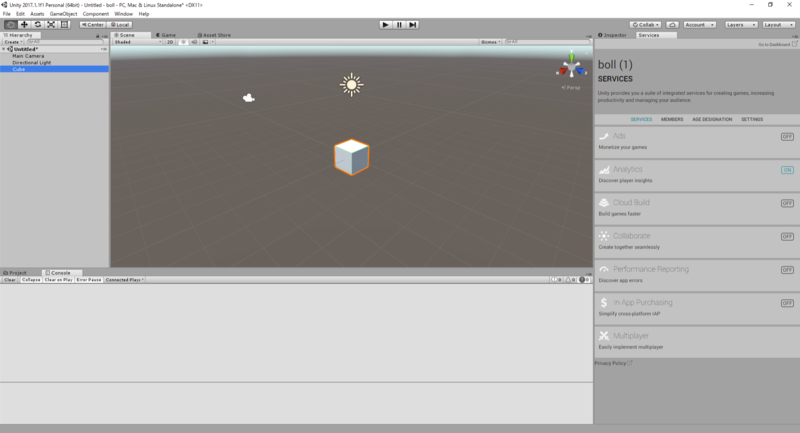Toggle Local handle rotation button
The width and height of the screenshot is (800, 433).
120,24
